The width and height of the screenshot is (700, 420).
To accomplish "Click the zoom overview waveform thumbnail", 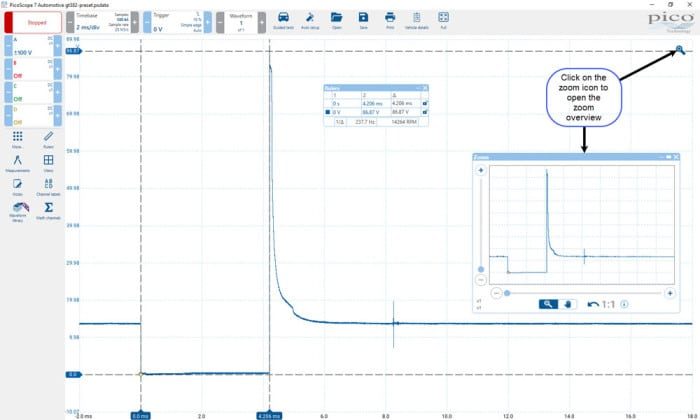I will pos(582,225).
